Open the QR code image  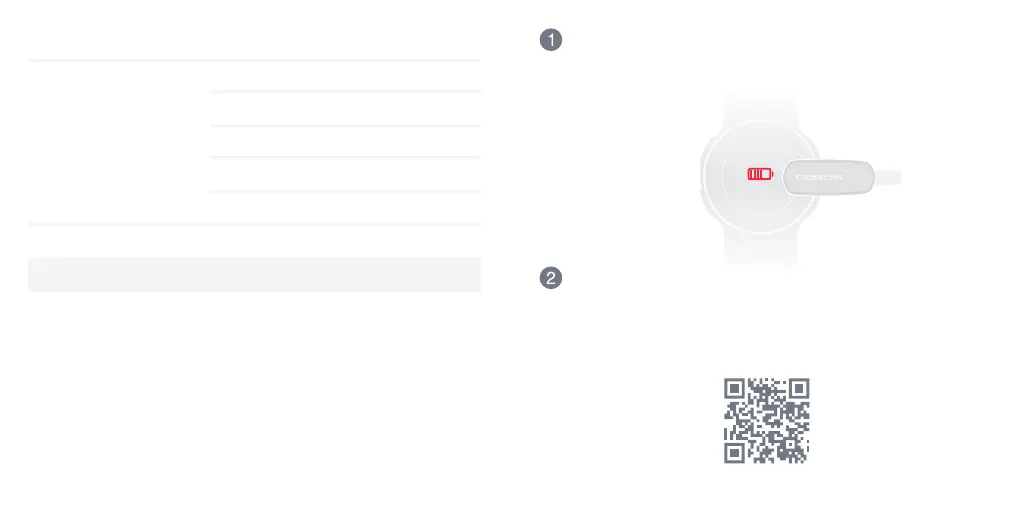click(766, 421)
